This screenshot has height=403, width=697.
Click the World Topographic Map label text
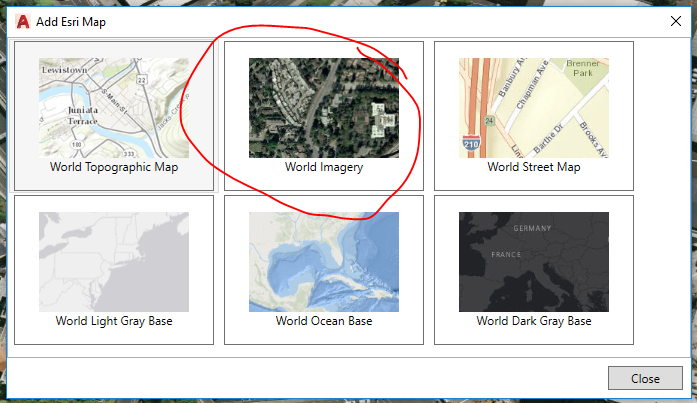(x=114, y=167)
